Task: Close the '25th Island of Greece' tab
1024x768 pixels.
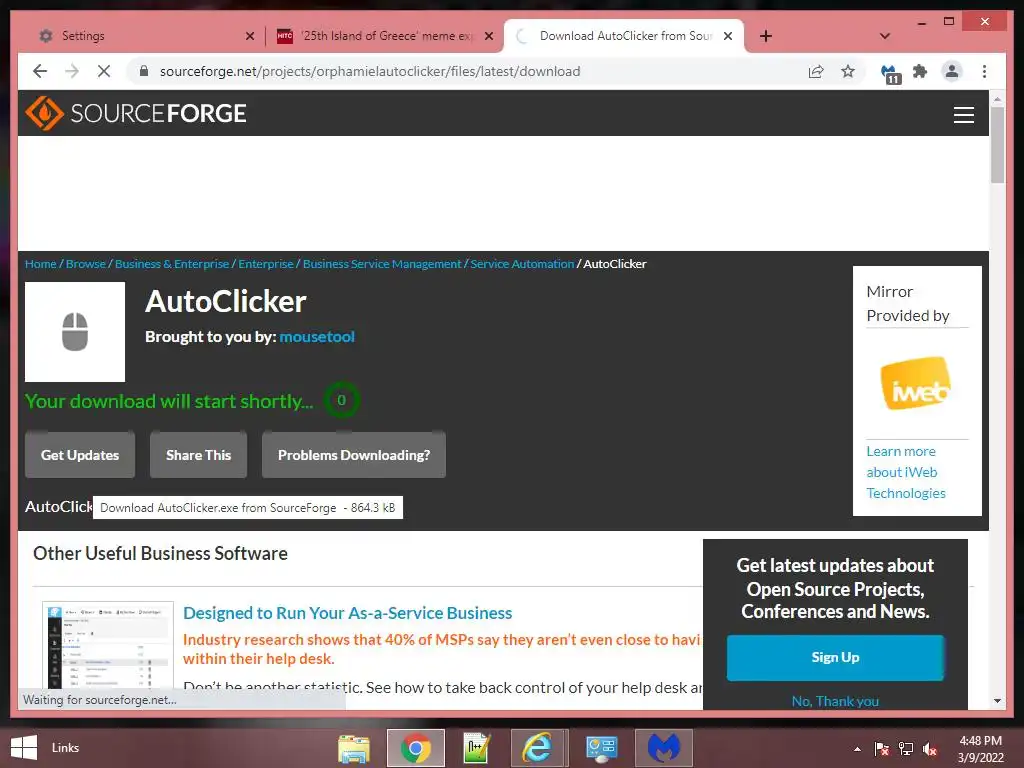Action: point(488,36)
